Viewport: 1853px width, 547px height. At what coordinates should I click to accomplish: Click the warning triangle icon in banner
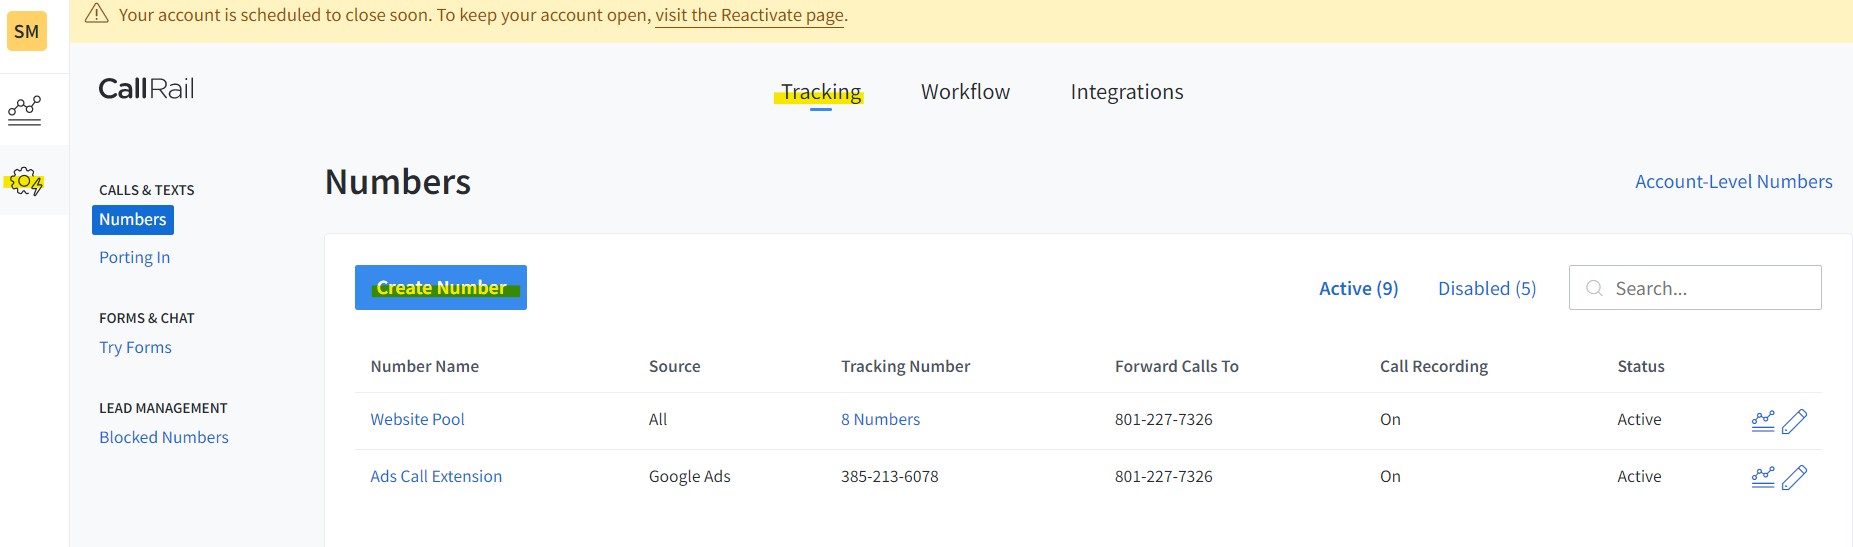pyautogui.click(x=97, y=14)
